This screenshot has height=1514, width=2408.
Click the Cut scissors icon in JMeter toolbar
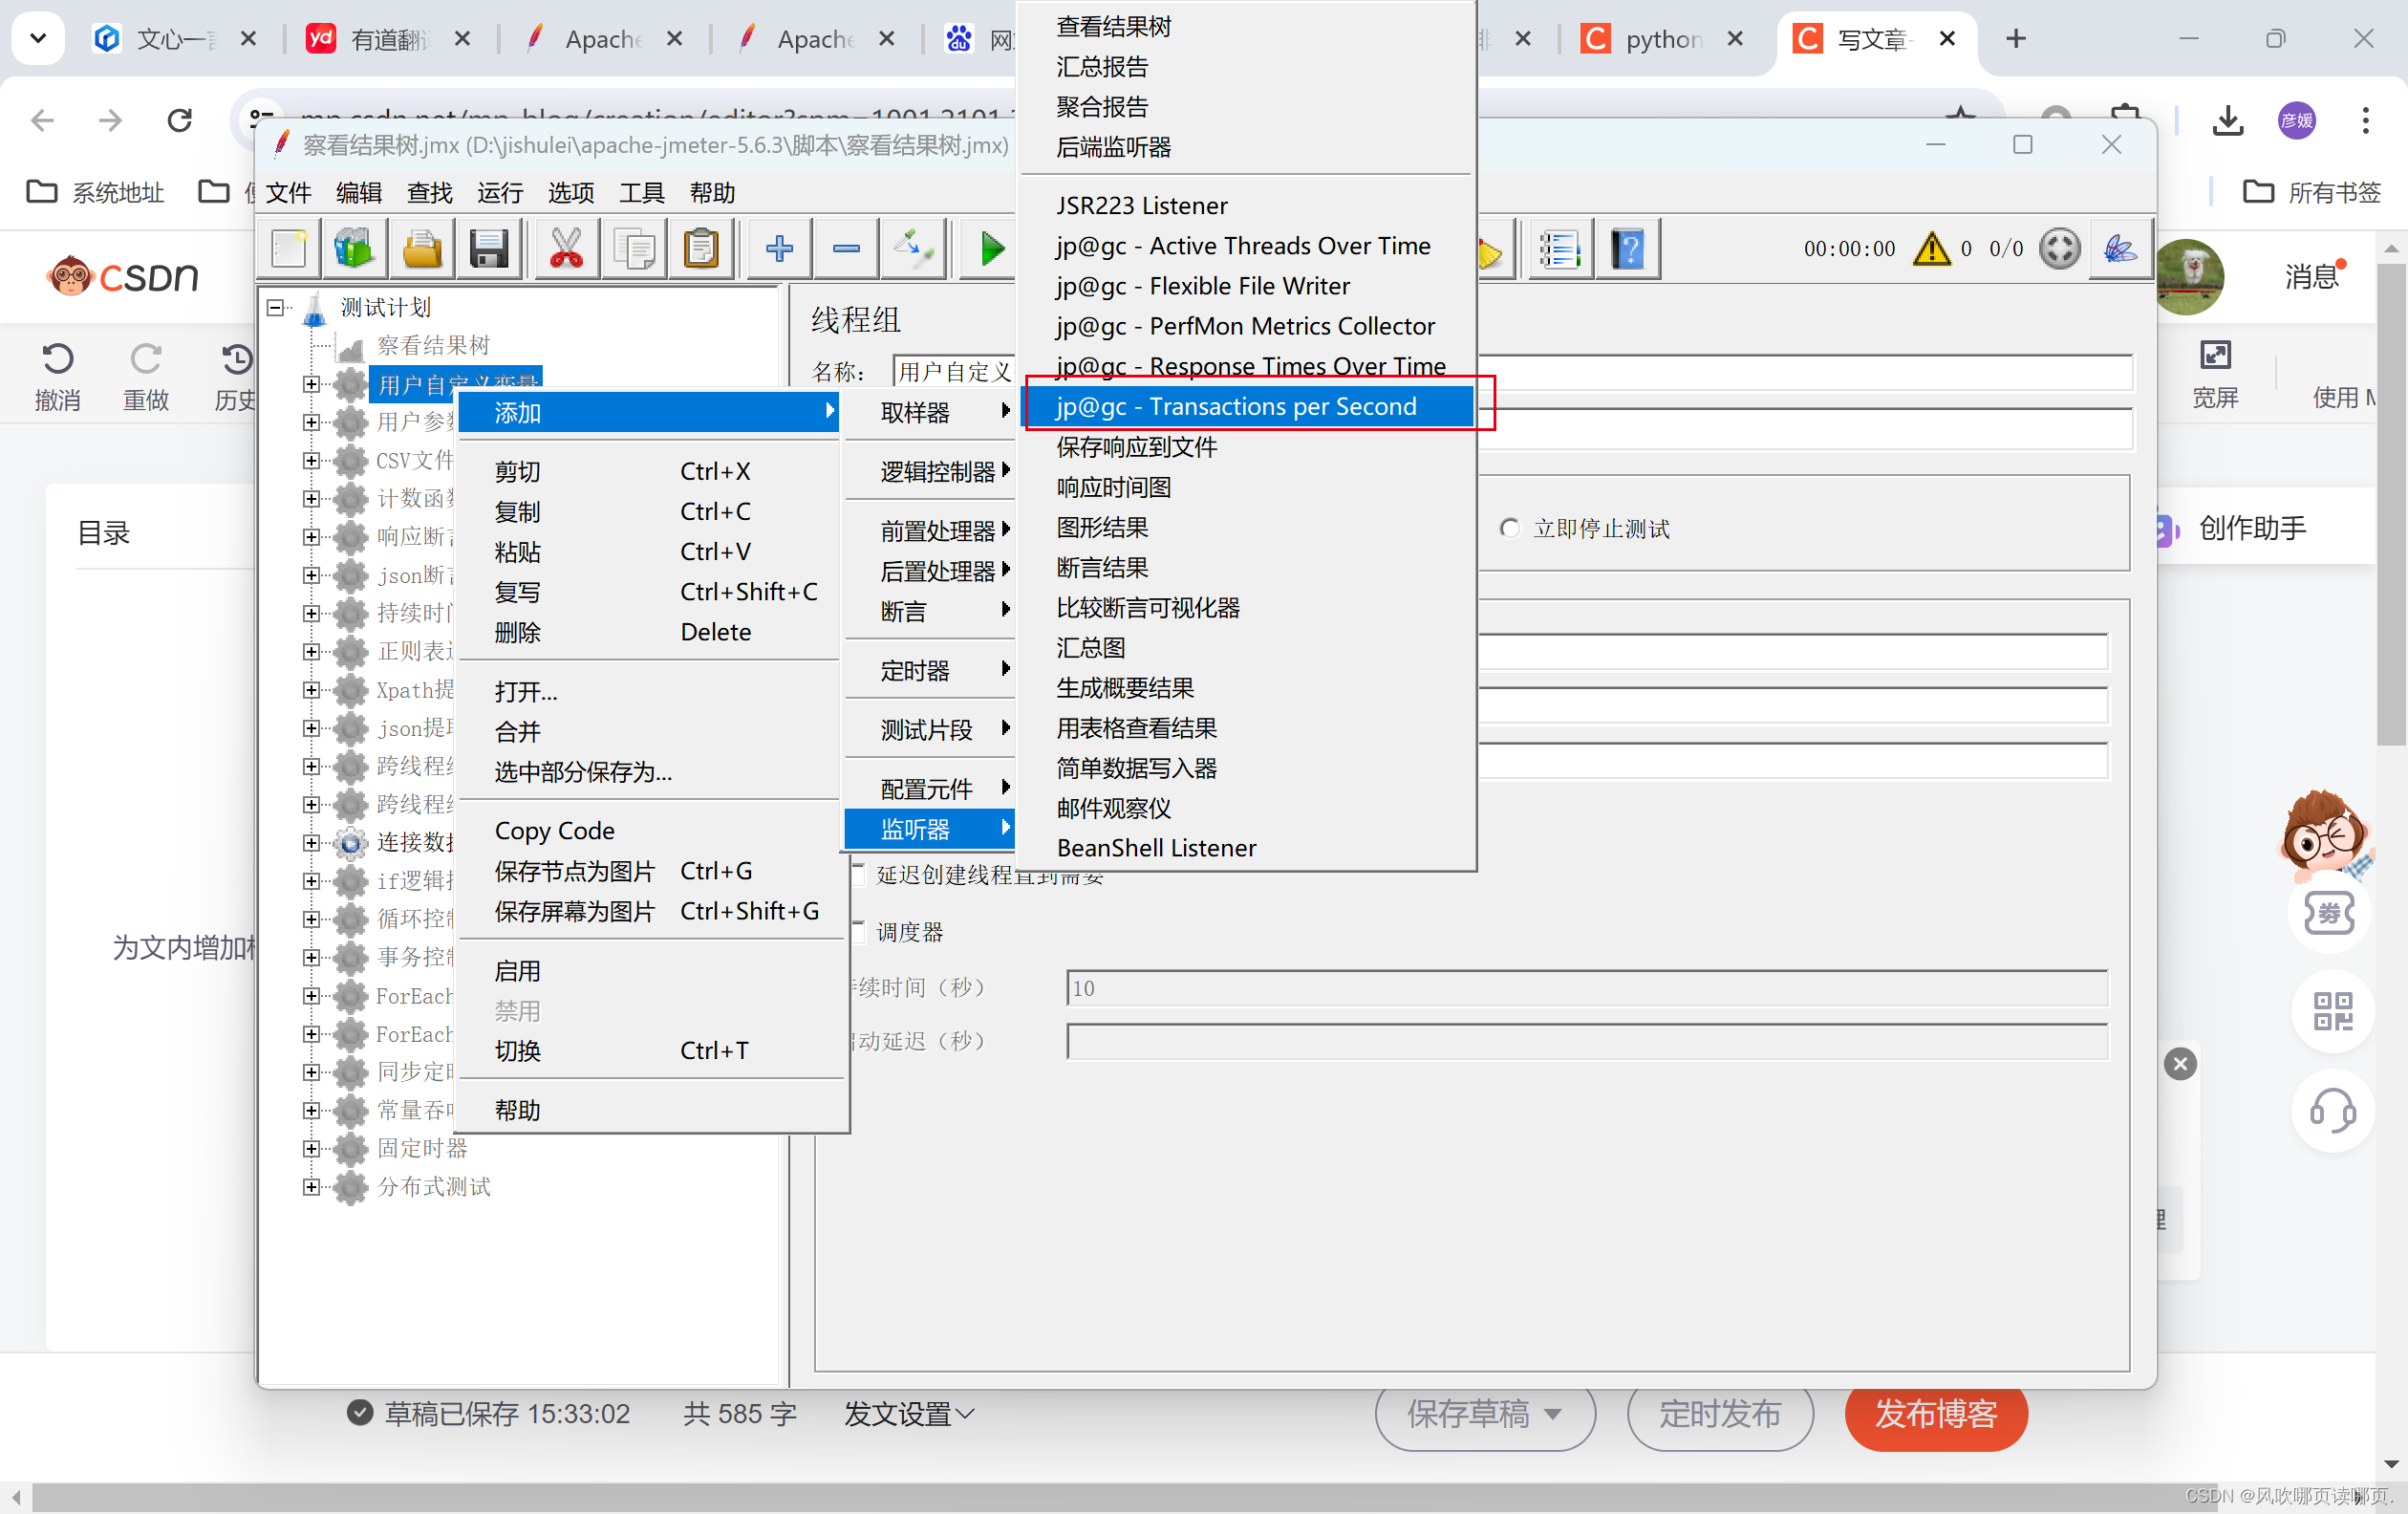coord(565,248)
